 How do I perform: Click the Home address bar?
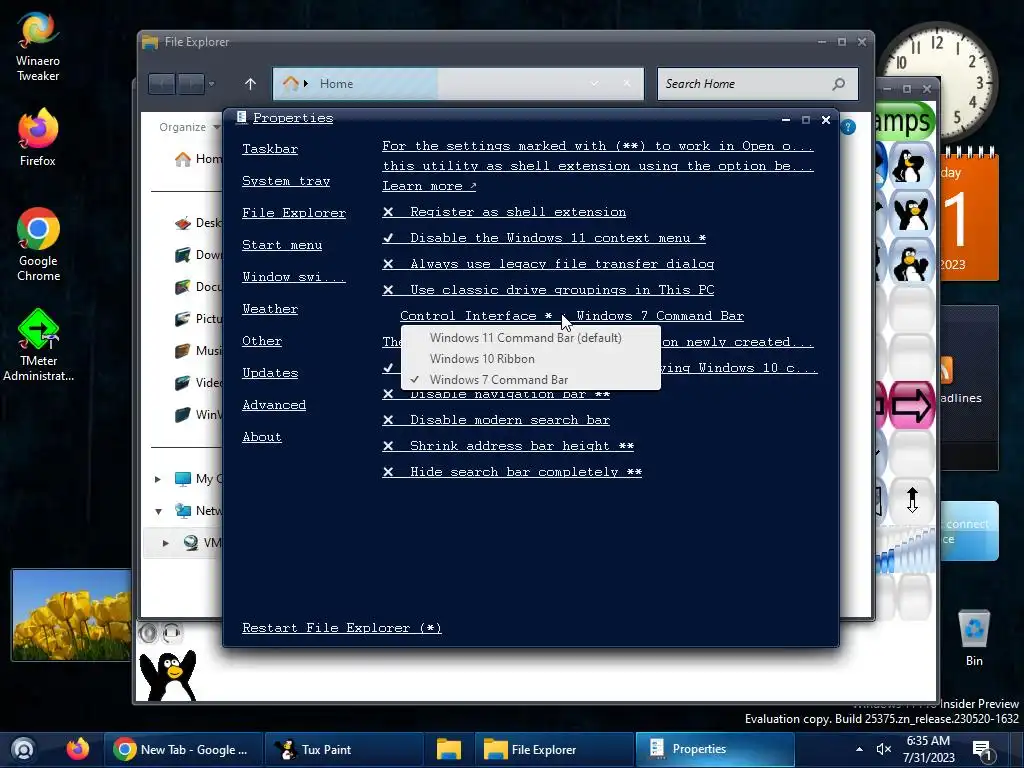coord(458,84)
